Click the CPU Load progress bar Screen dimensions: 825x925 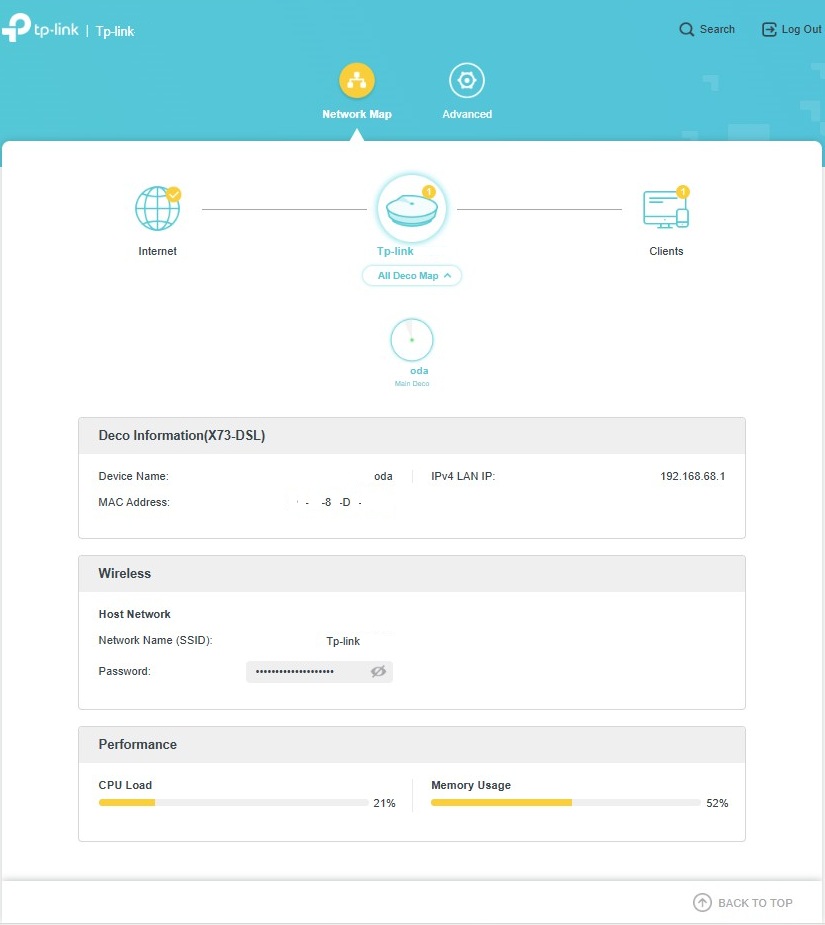(x=234, y=803)
